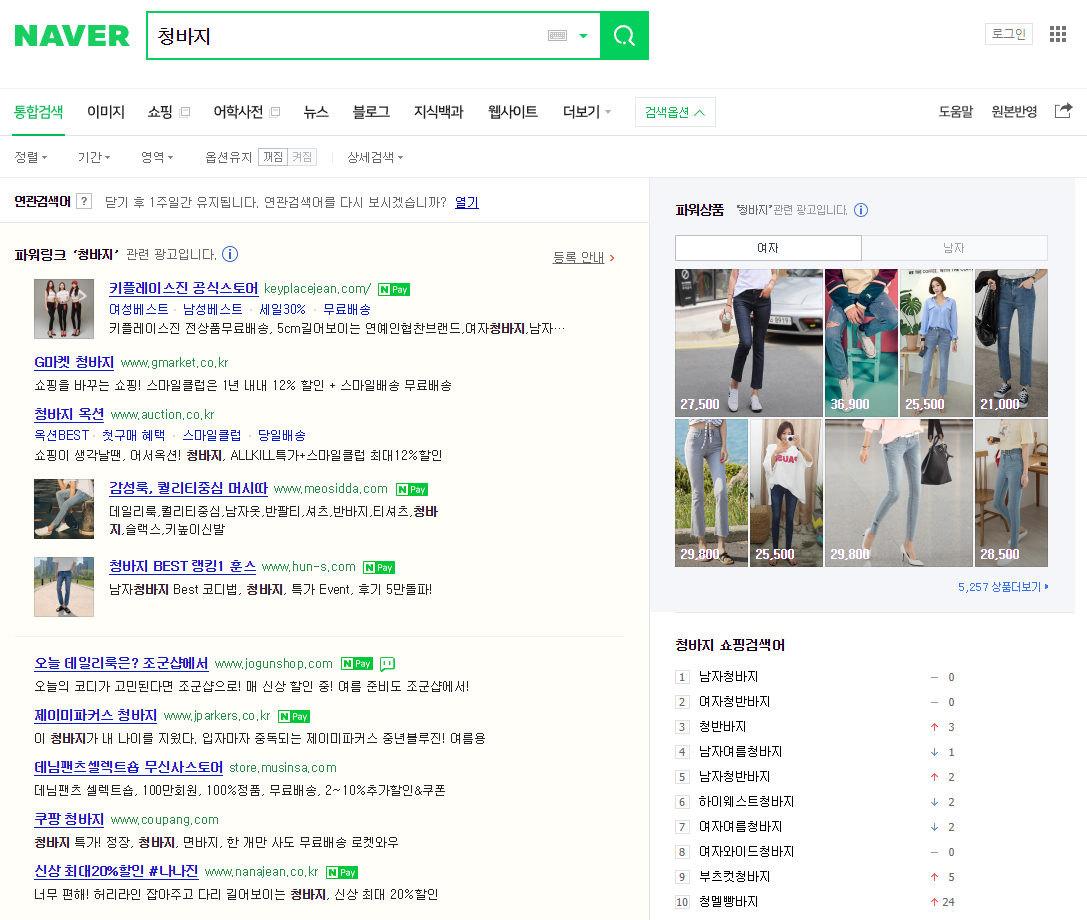Open the 청바지 옥션 ad link
Image resolution: width=1087 pixels, height=920 pixels.
[x=69, y=415]
